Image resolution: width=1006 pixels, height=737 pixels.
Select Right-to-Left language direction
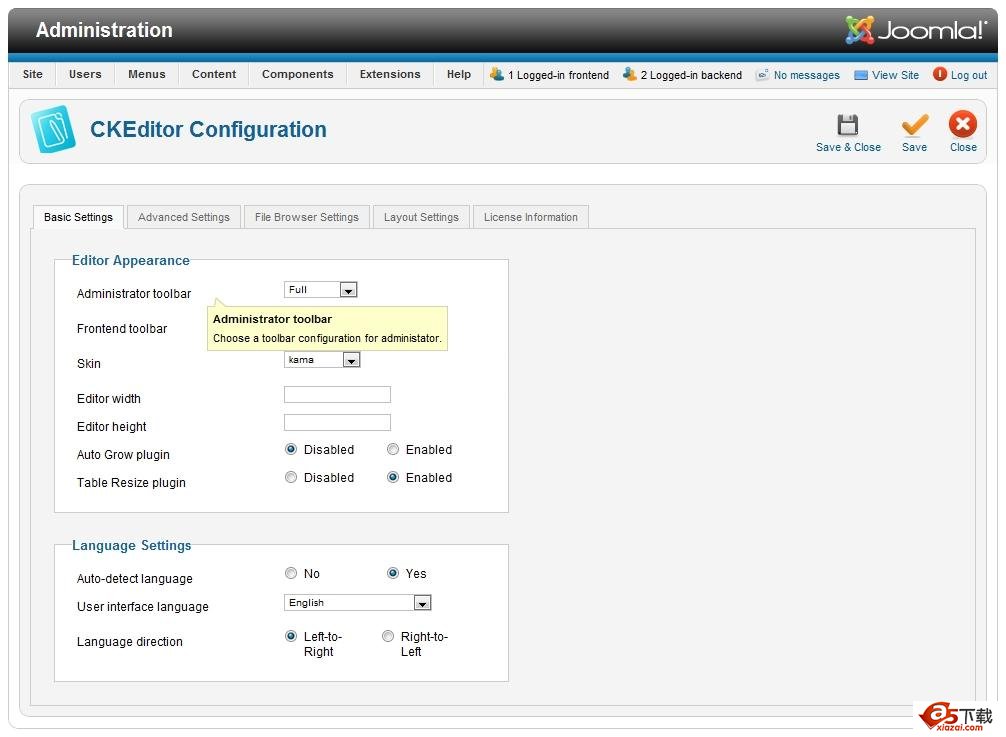pos(388,637)
